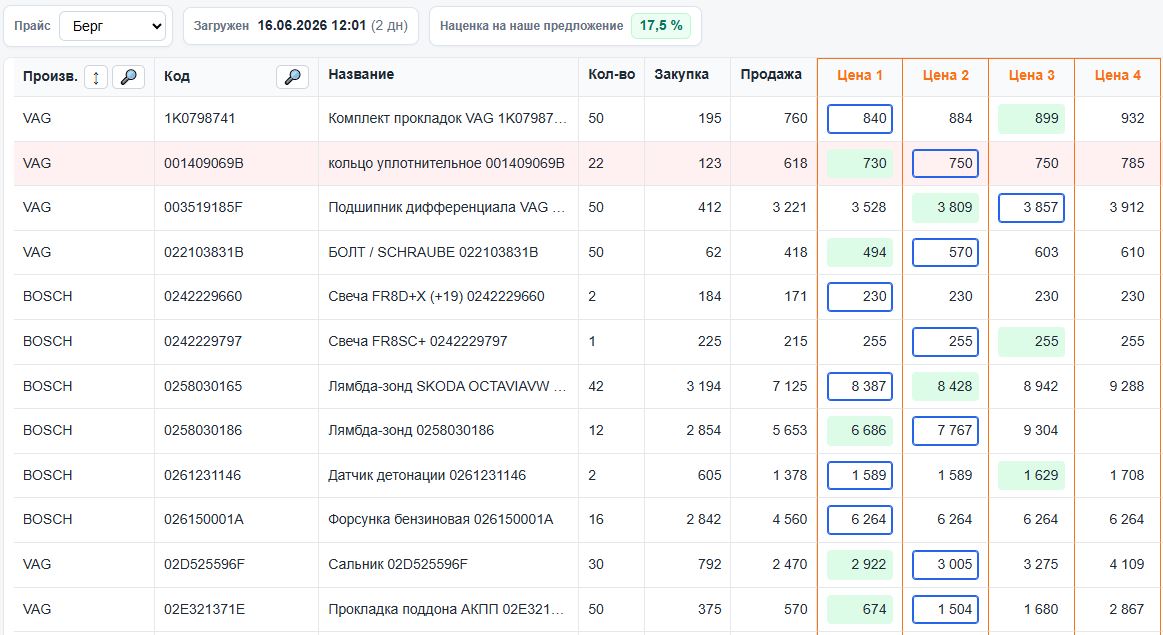This screenshot has height=635, width=1163.
Task: Click code 0242229797
Action: coord(202,341)
